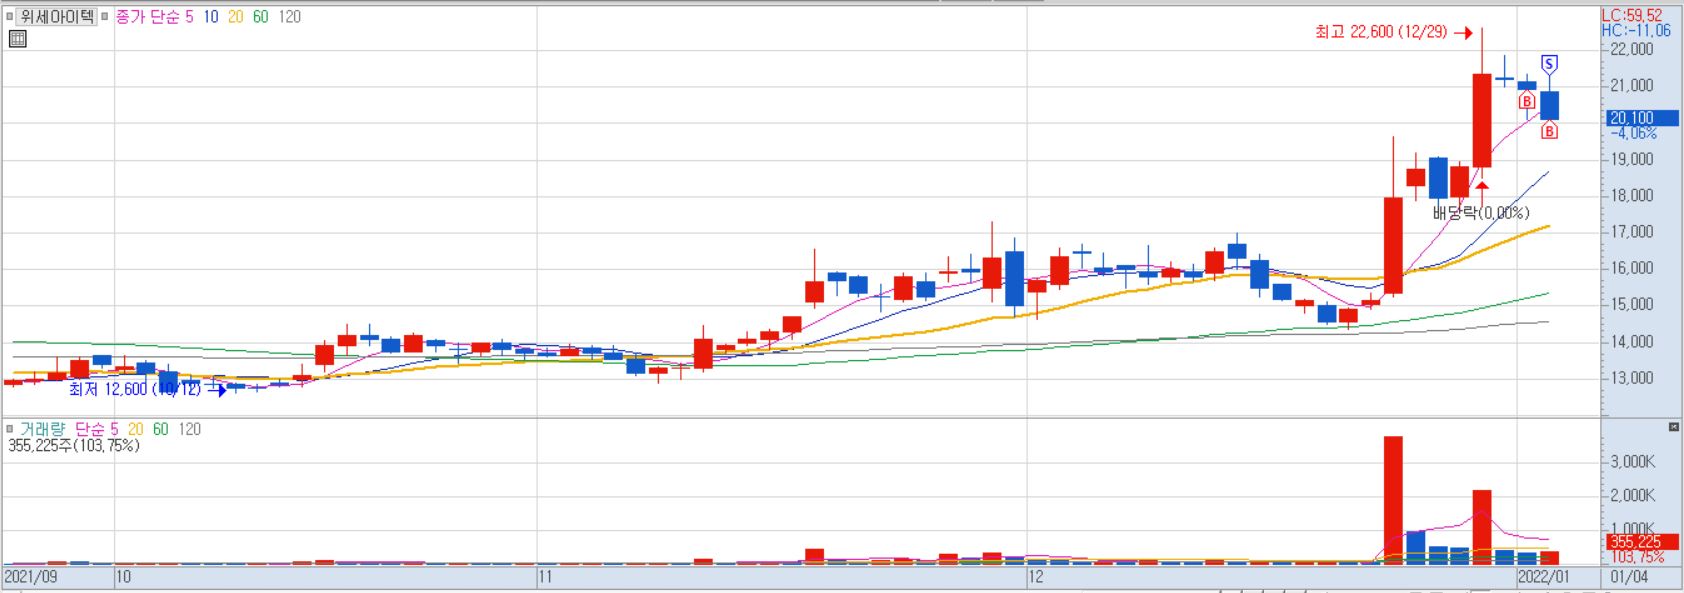1684x593 pixels.
Task: Click the 17,000 price axis label
Action: tap(1631, 231)
